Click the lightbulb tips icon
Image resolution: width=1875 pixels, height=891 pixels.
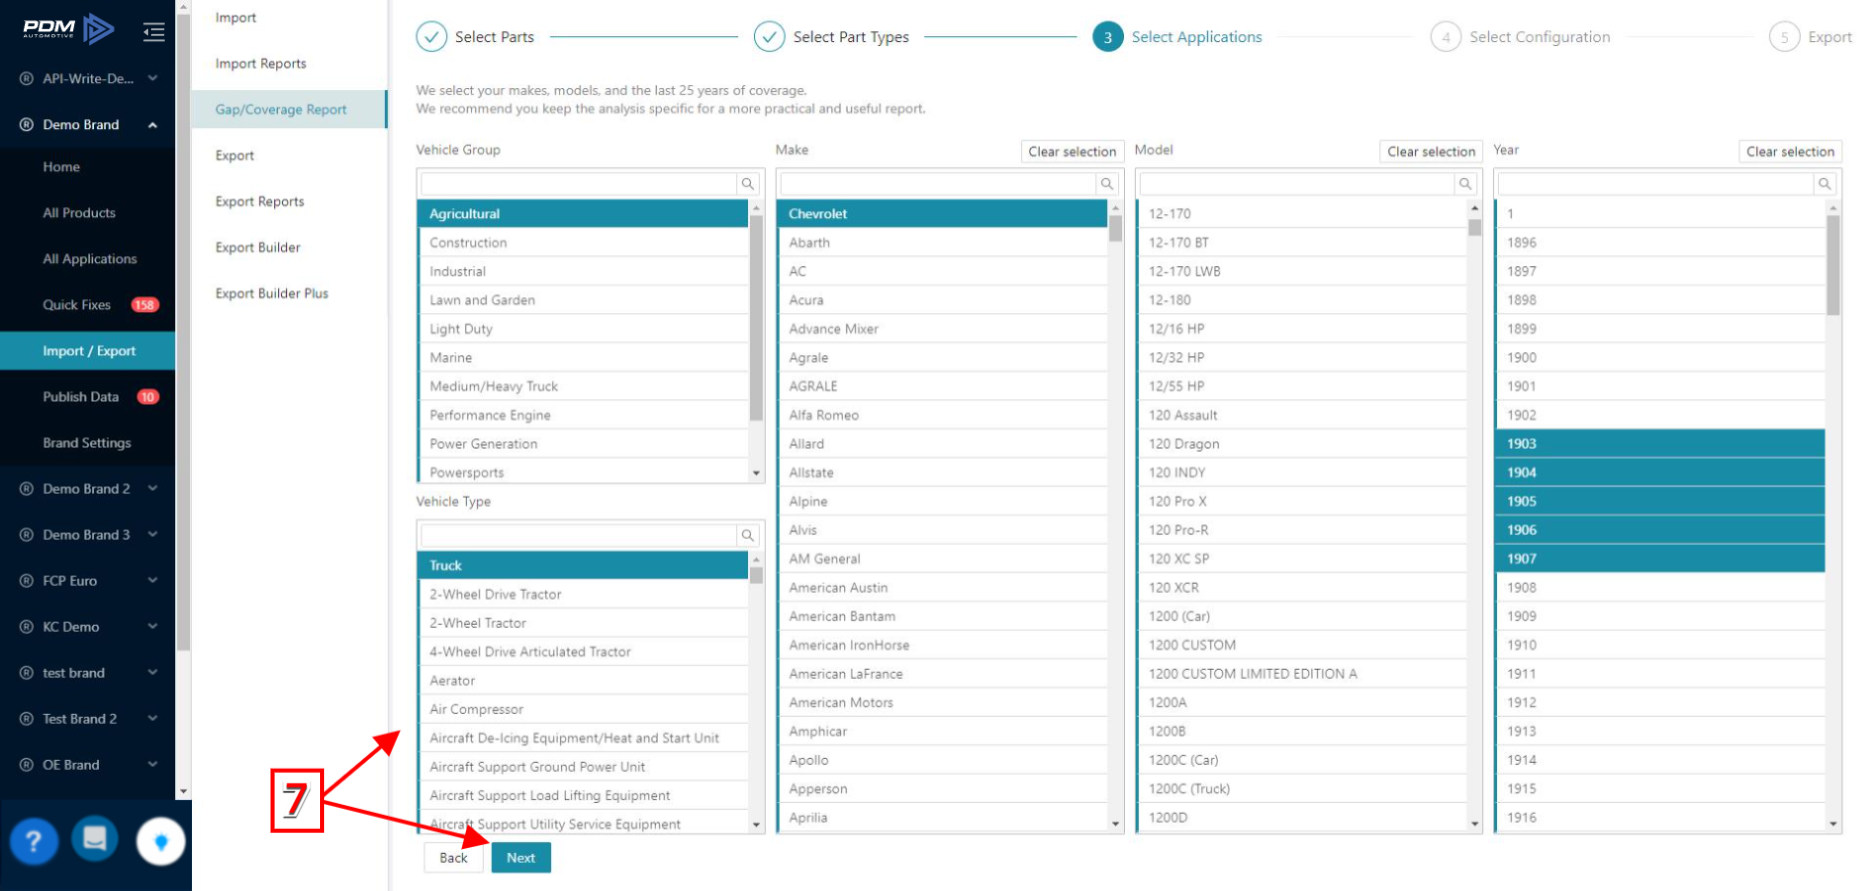160,841
